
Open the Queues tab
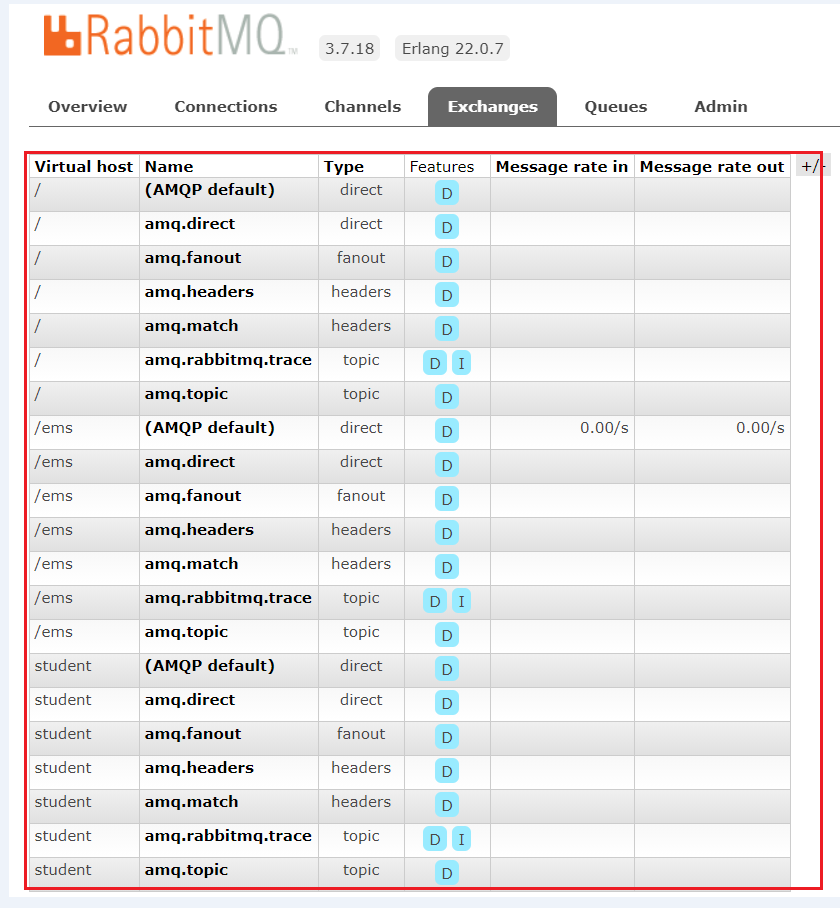tap(615, 107)
